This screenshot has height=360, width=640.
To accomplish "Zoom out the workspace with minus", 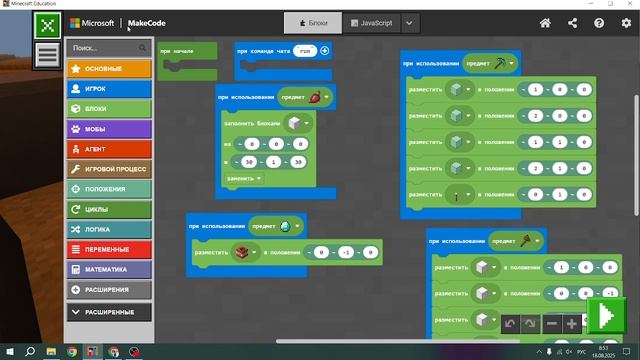I will [x=552, y=324].
